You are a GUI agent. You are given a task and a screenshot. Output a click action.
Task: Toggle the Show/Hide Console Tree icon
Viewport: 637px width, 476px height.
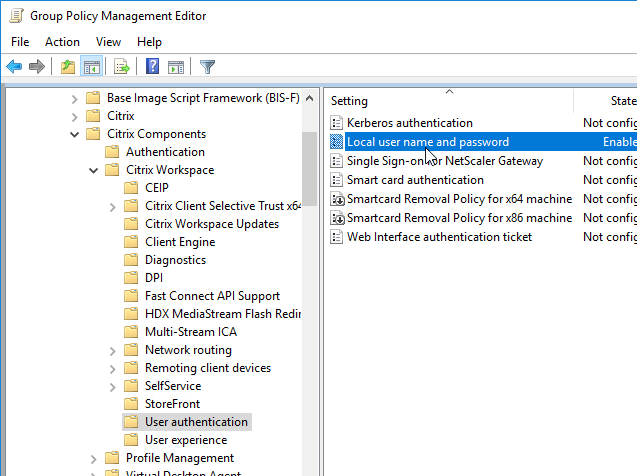pyautogui.click(x=91, y=67)
